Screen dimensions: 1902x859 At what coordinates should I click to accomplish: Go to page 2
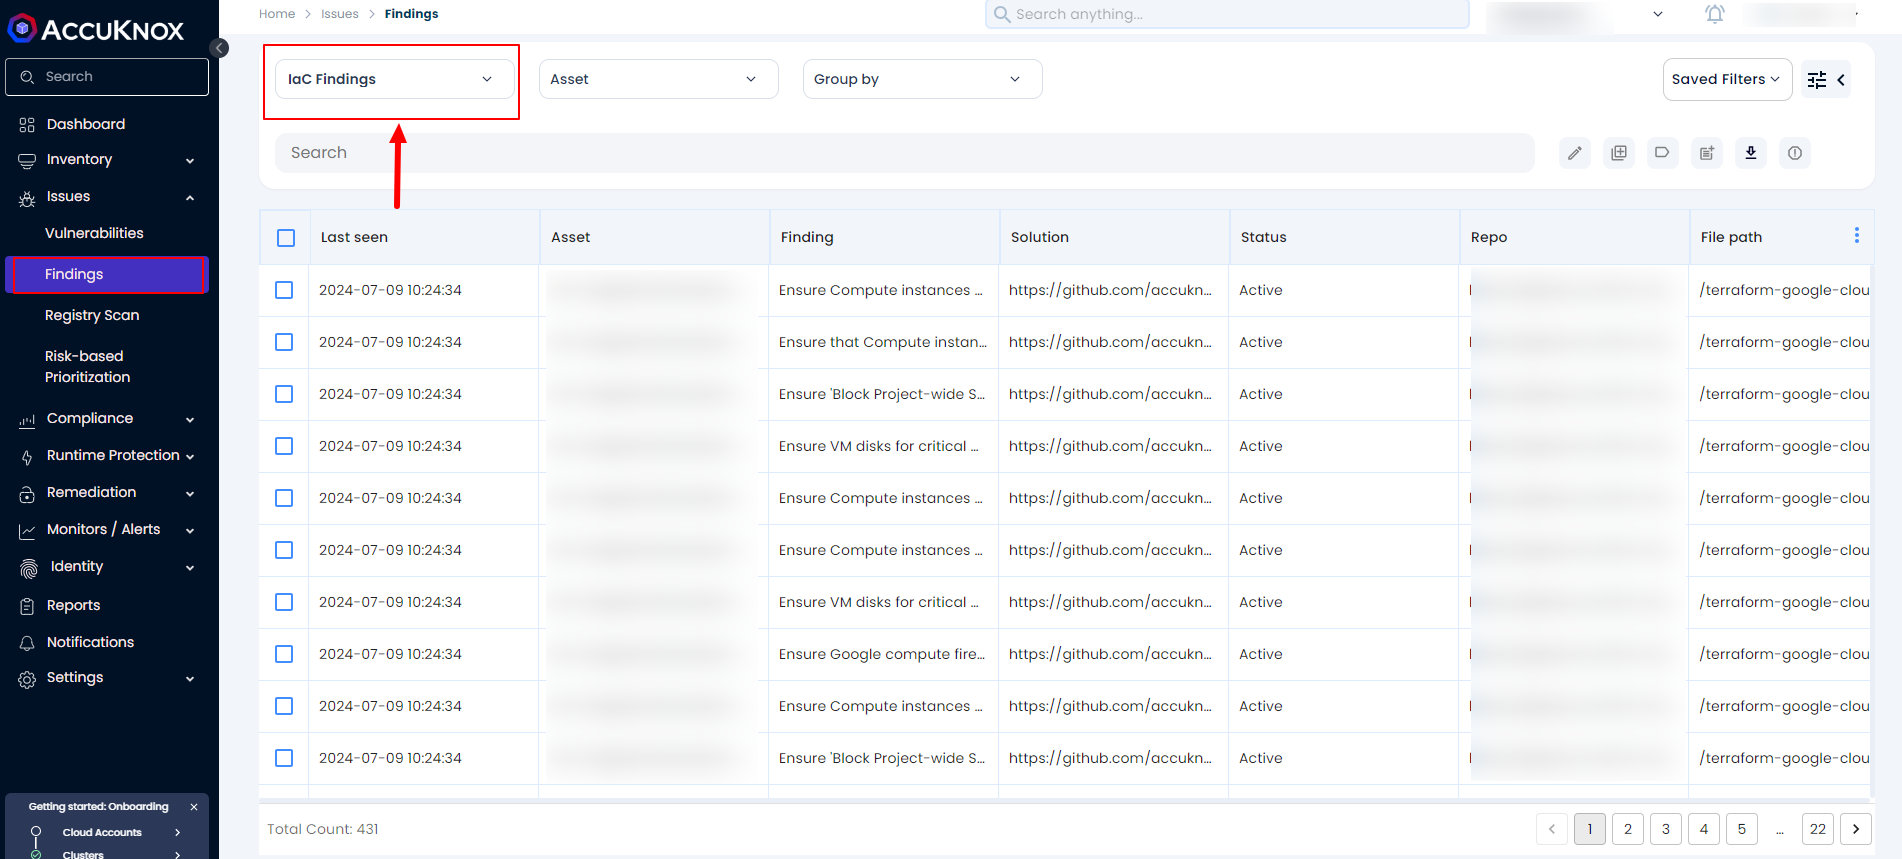click(x=1628, y=829)
